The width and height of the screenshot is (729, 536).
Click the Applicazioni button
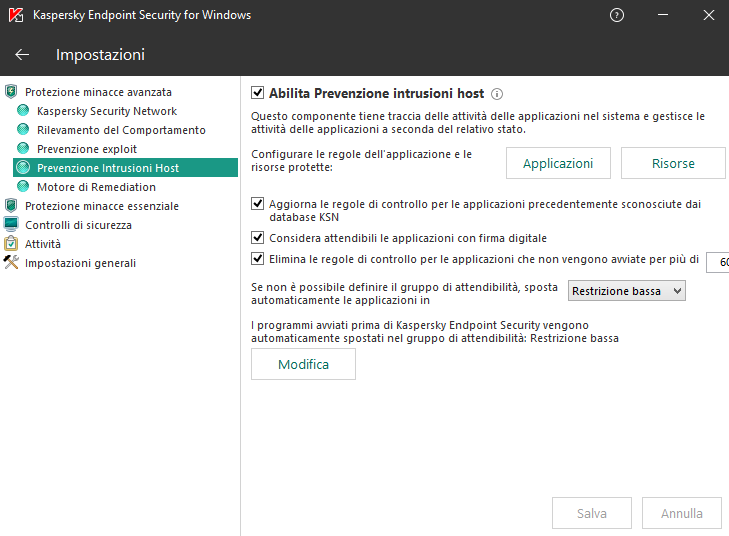tap(558, 163)
